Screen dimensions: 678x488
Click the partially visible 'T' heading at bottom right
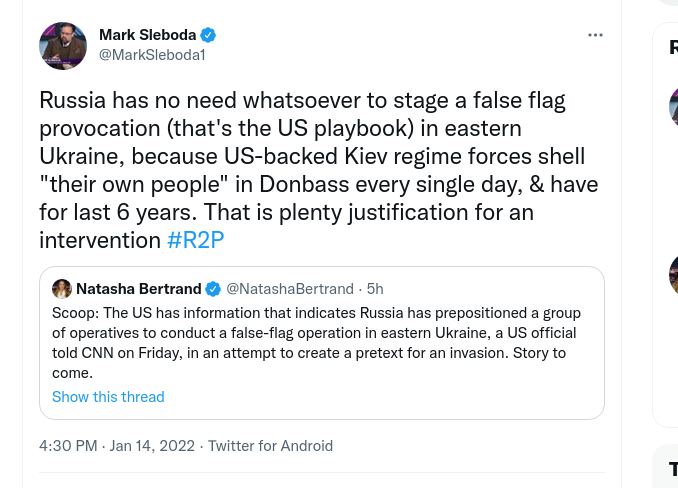point(673,469)
